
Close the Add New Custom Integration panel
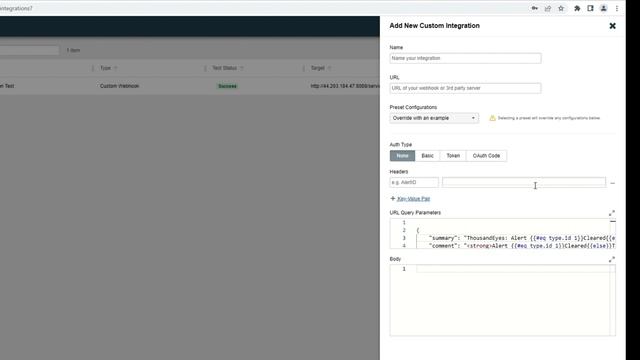click(x=612, y=26)
